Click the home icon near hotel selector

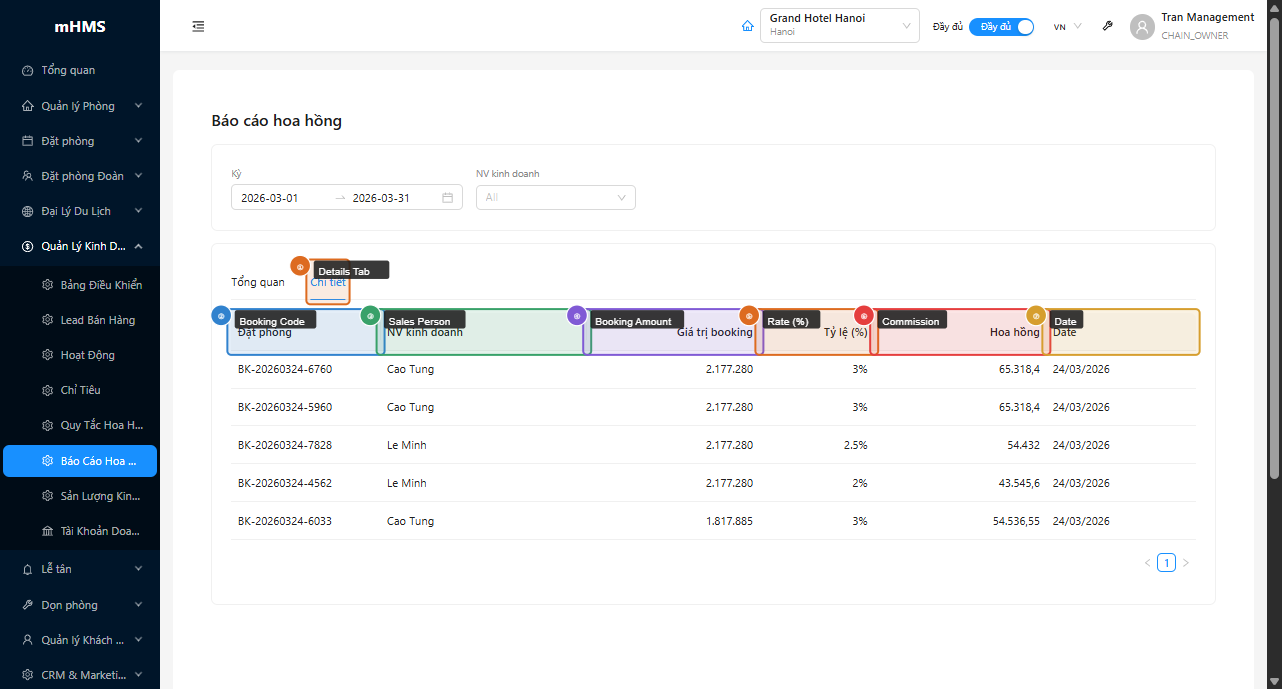pyautogui.click(x=747, y=26)
